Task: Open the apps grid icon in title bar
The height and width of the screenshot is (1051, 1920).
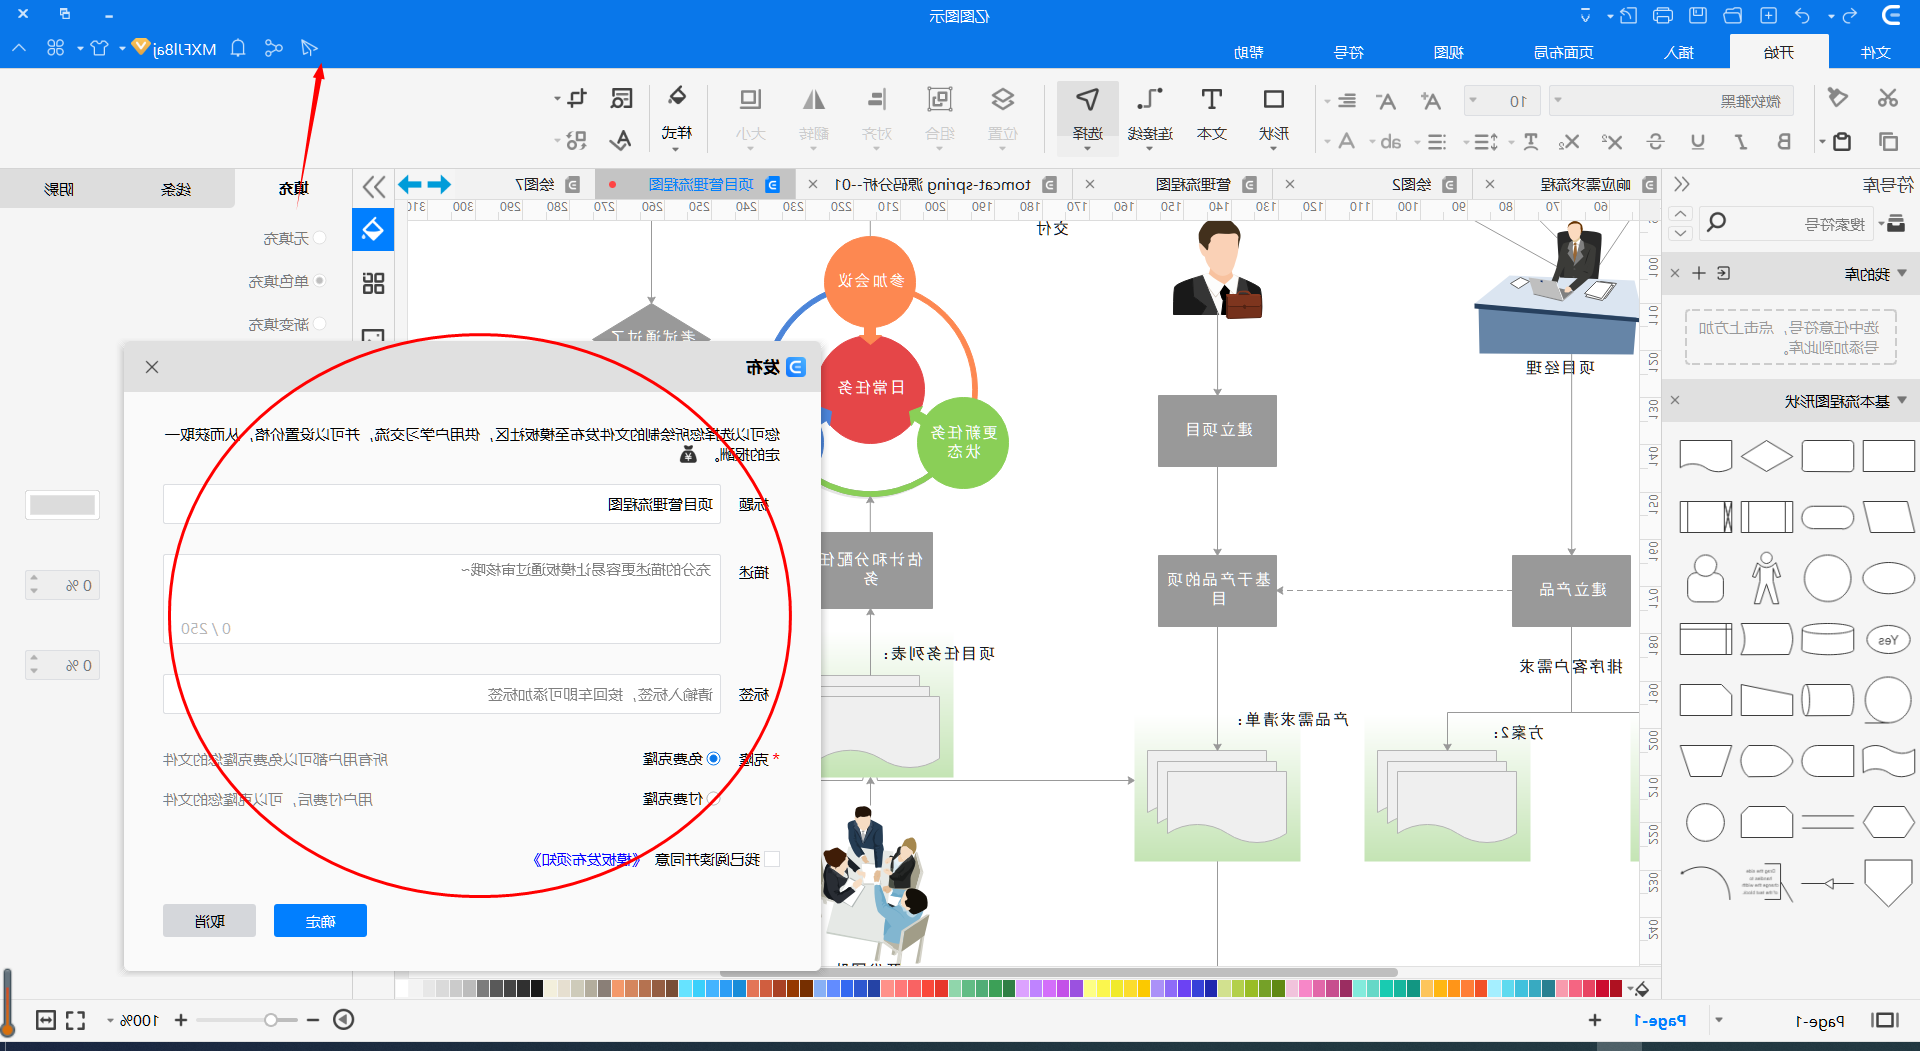Action: pyautogui.click(x=55, y=48)
